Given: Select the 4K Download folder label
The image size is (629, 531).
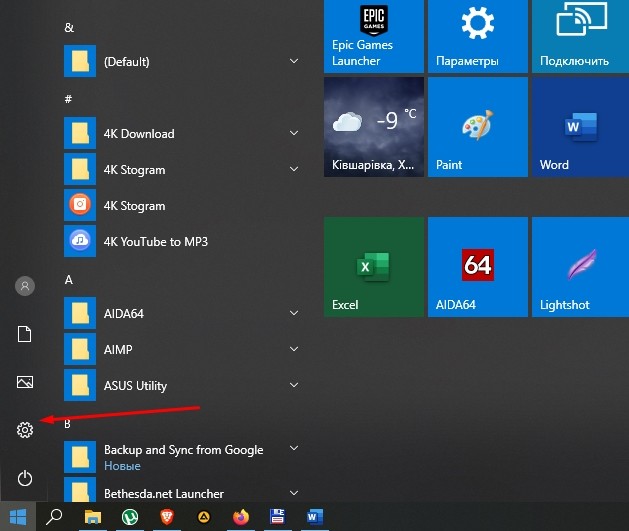Looking at the screenshot, I should click(x=139, y=134).
